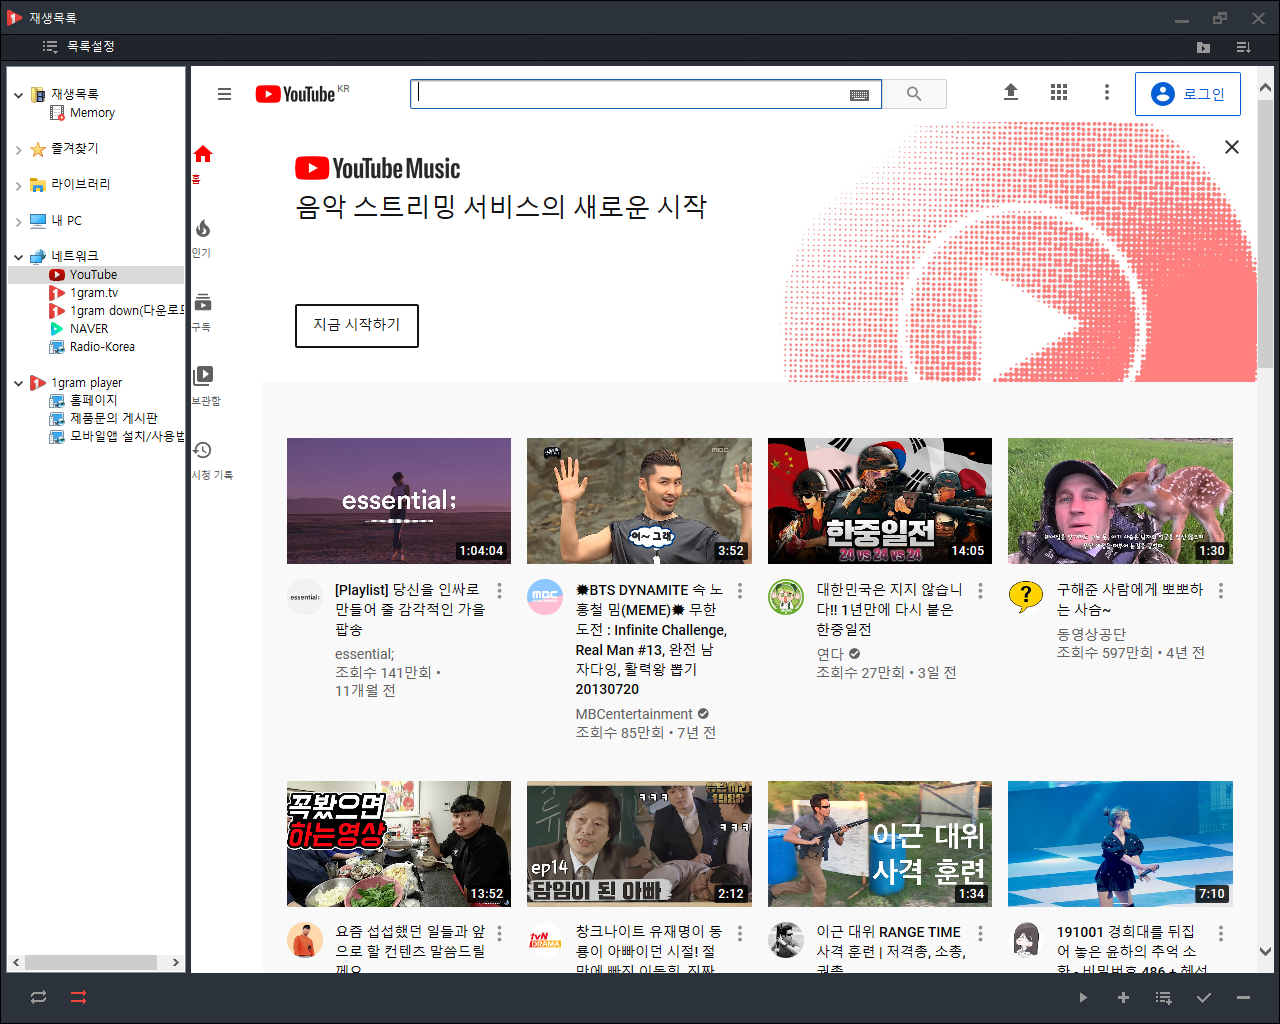Expand the 내 PC node
Image resolution: width=1280 pixels, height=1024 pixels.
pyautogui.click(x=18, y=222)
